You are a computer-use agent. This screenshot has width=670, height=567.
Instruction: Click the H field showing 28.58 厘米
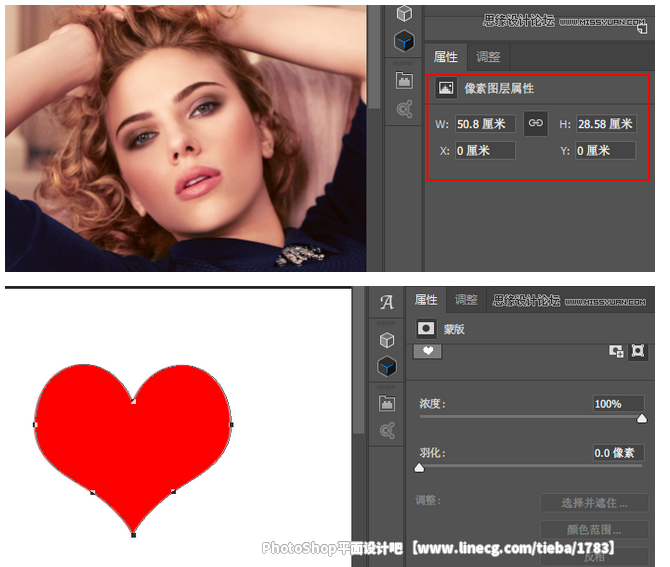pyautogui.click(x=606, y=124)
